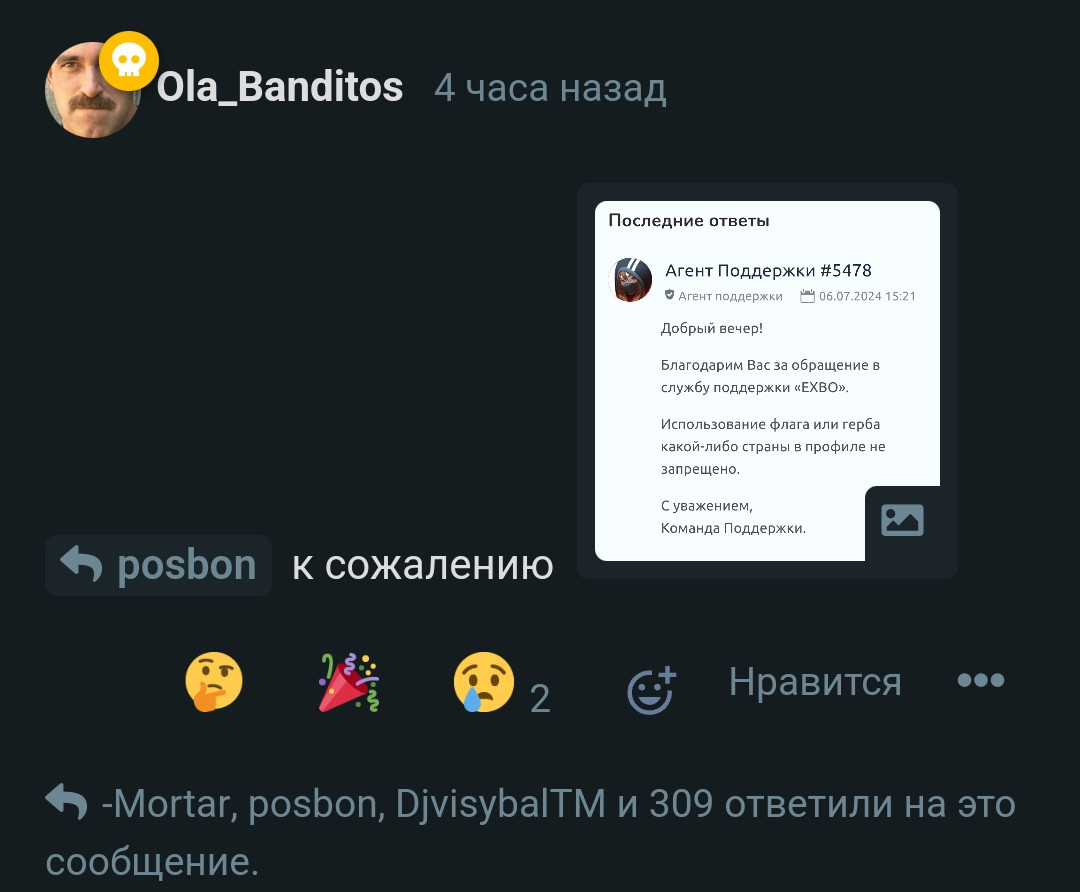Open the add reaction emoji picker

pos(651,690)
